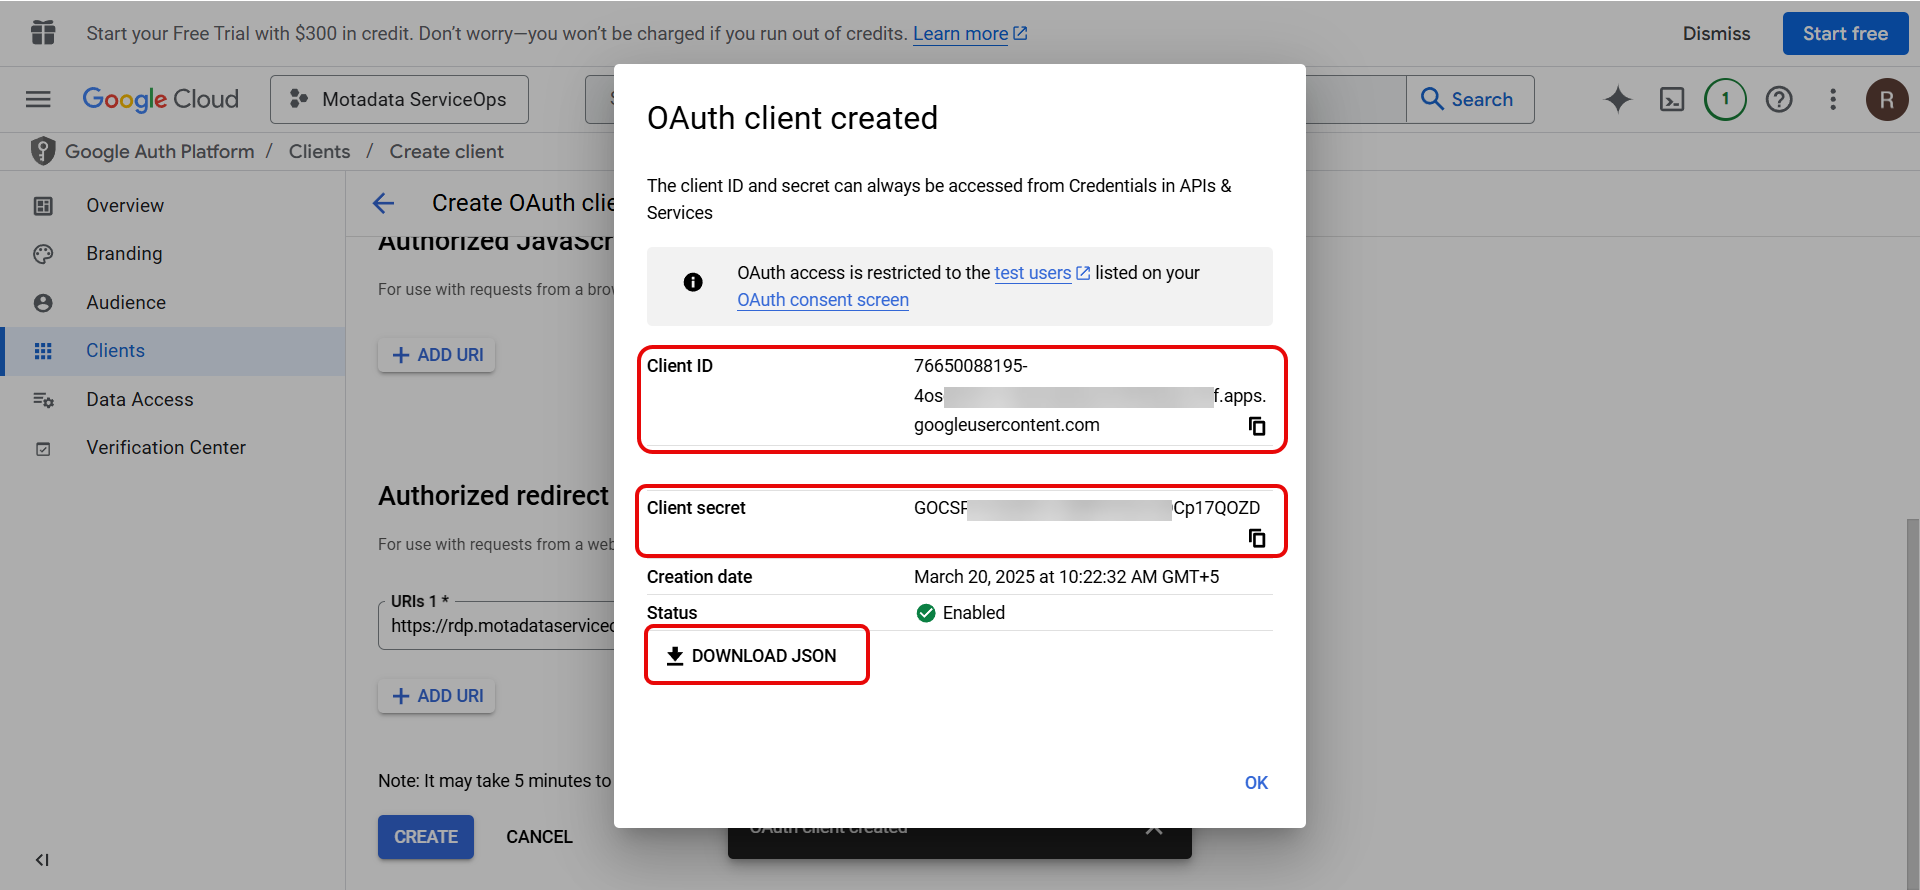Click the DOWNLOAD JSON button
The height and width of the screenshot is (890, 1920).
(756, 656)
